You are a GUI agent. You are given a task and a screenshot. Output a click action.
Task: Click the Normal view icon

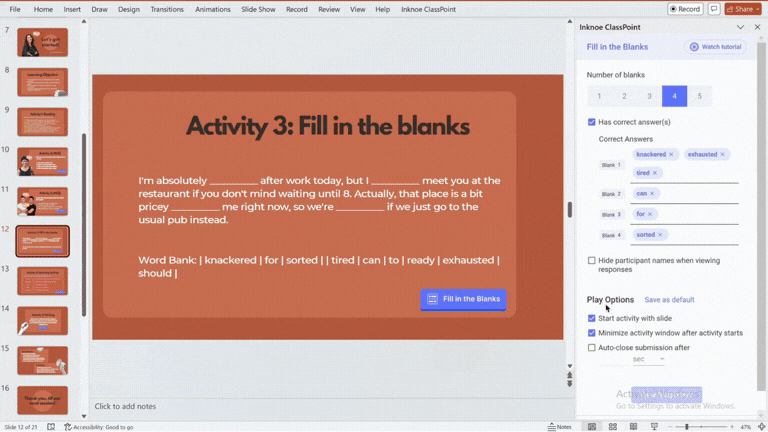591,426
